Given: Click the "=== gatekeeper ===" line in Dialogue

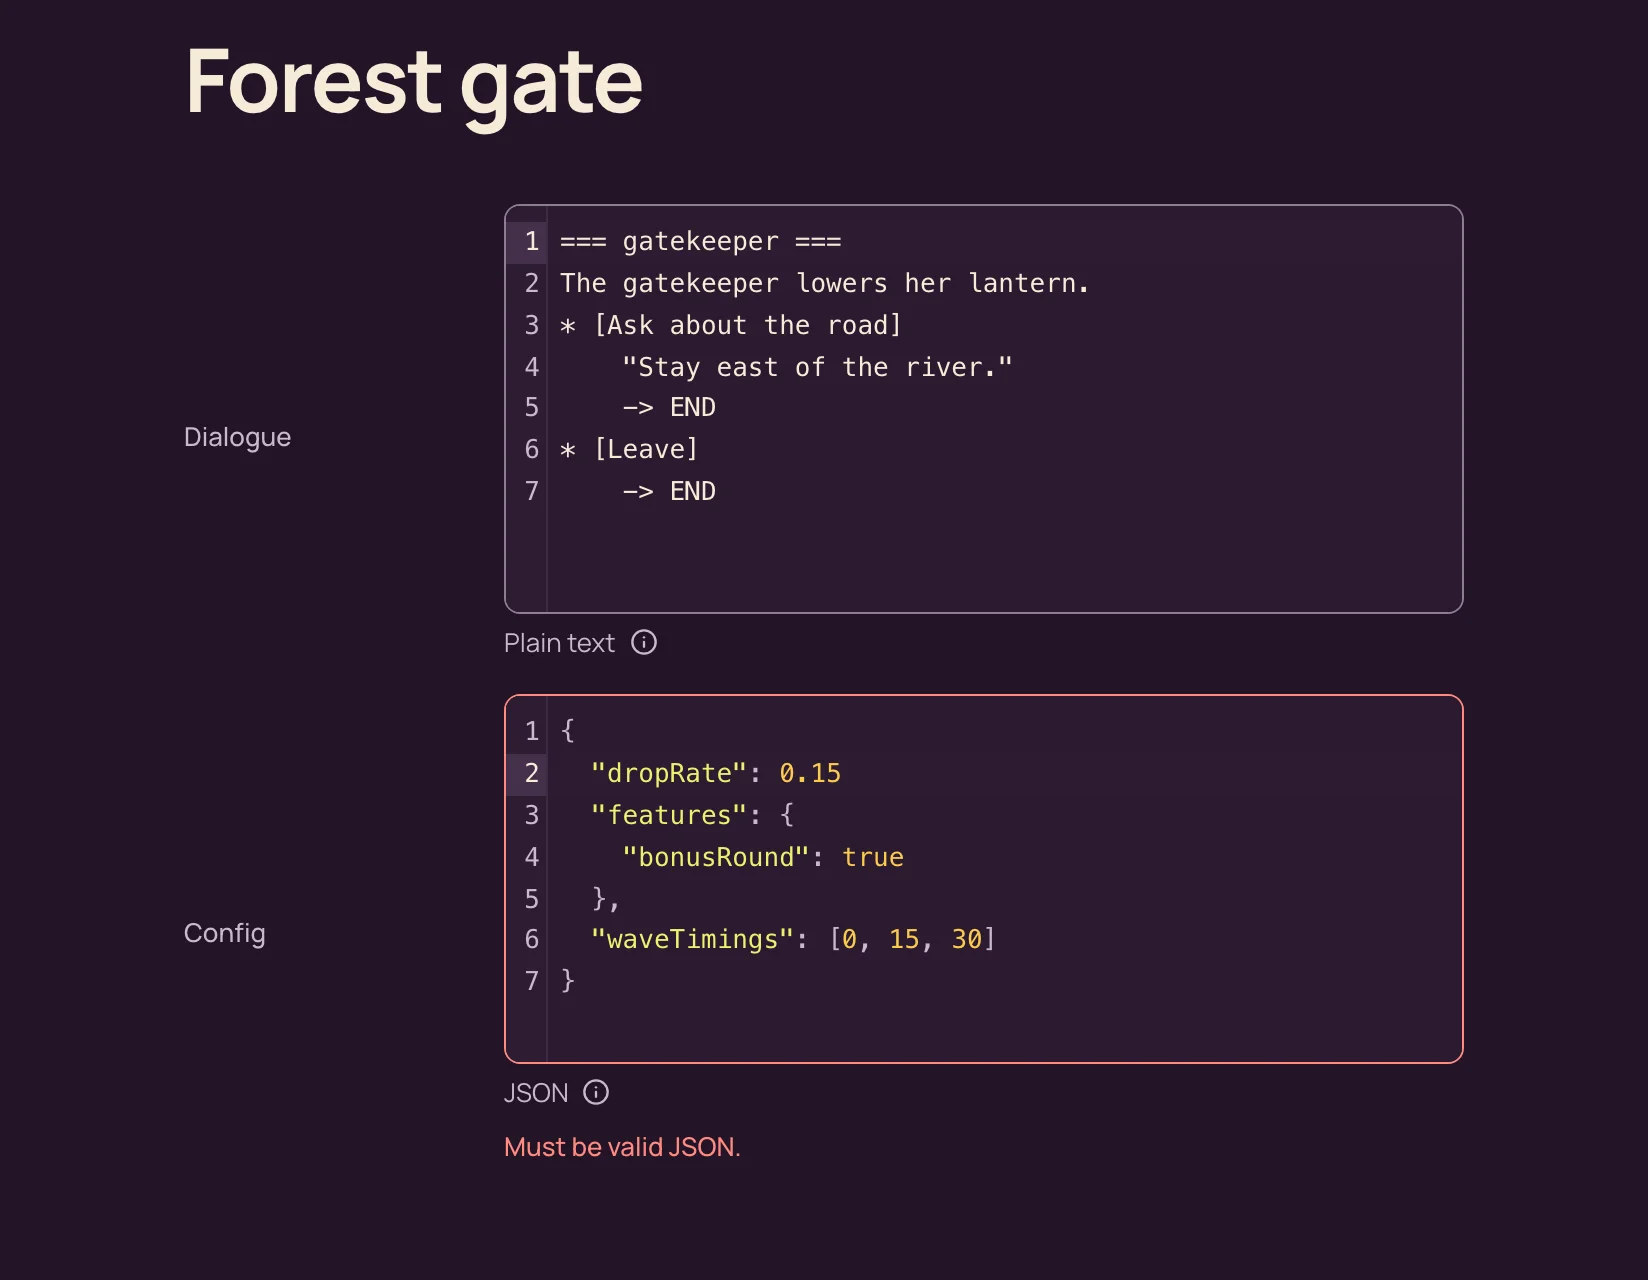Looking at the screenshot, I should (700, 241).
